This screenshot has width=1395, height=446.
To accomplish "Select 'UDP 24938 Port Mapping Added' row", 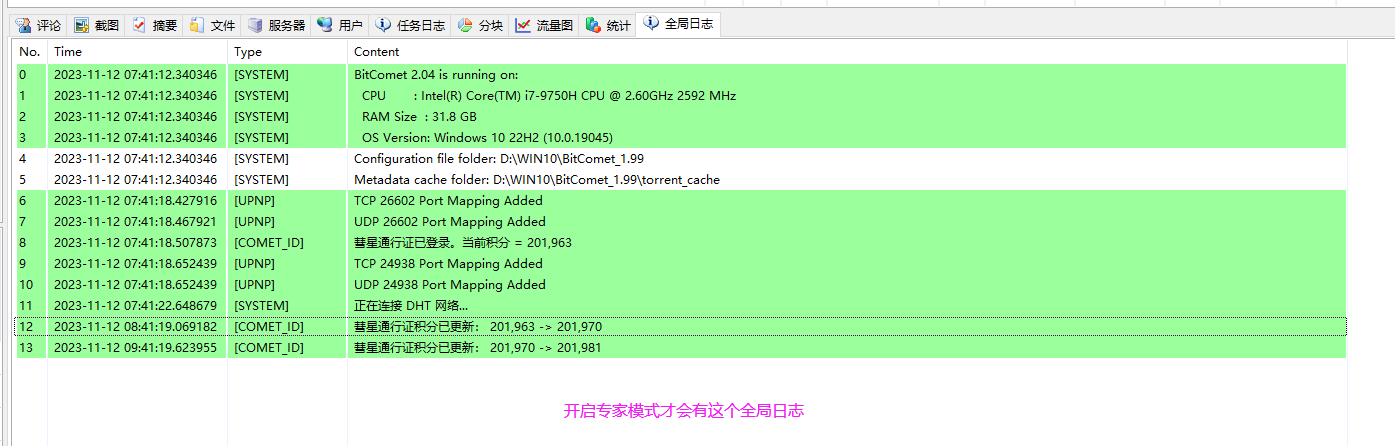I will pos(681,285).
